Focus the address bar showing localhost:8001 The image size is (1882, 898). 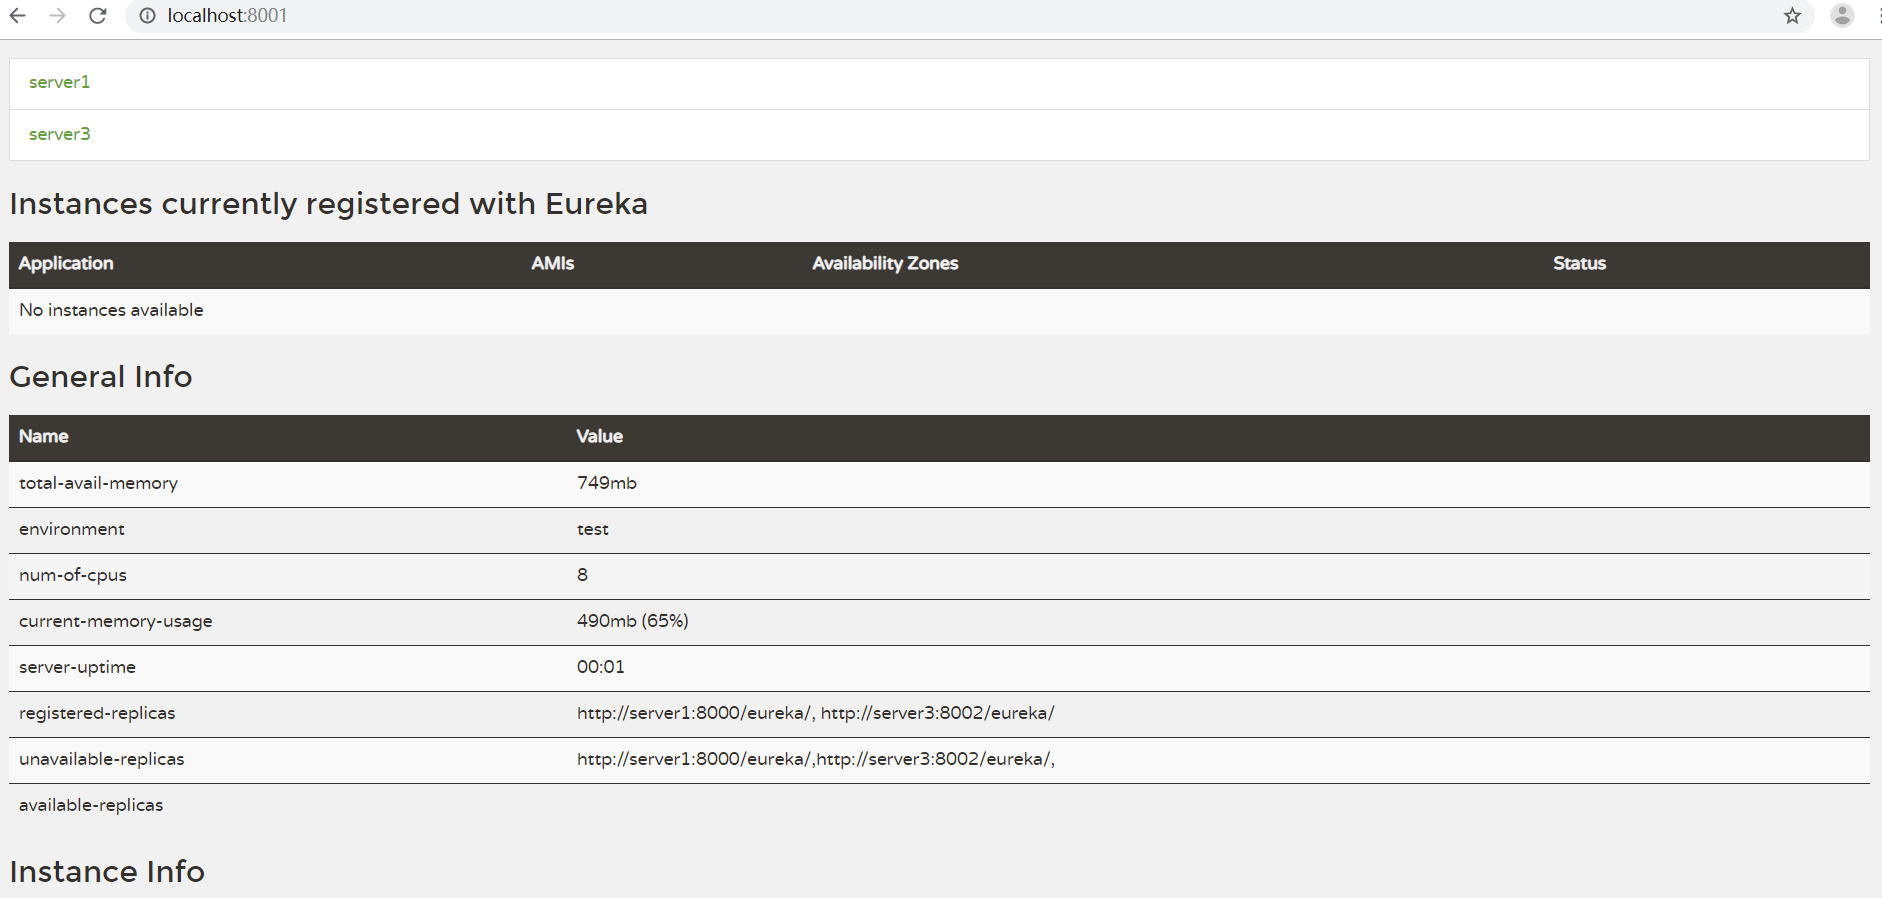[969, 16]
